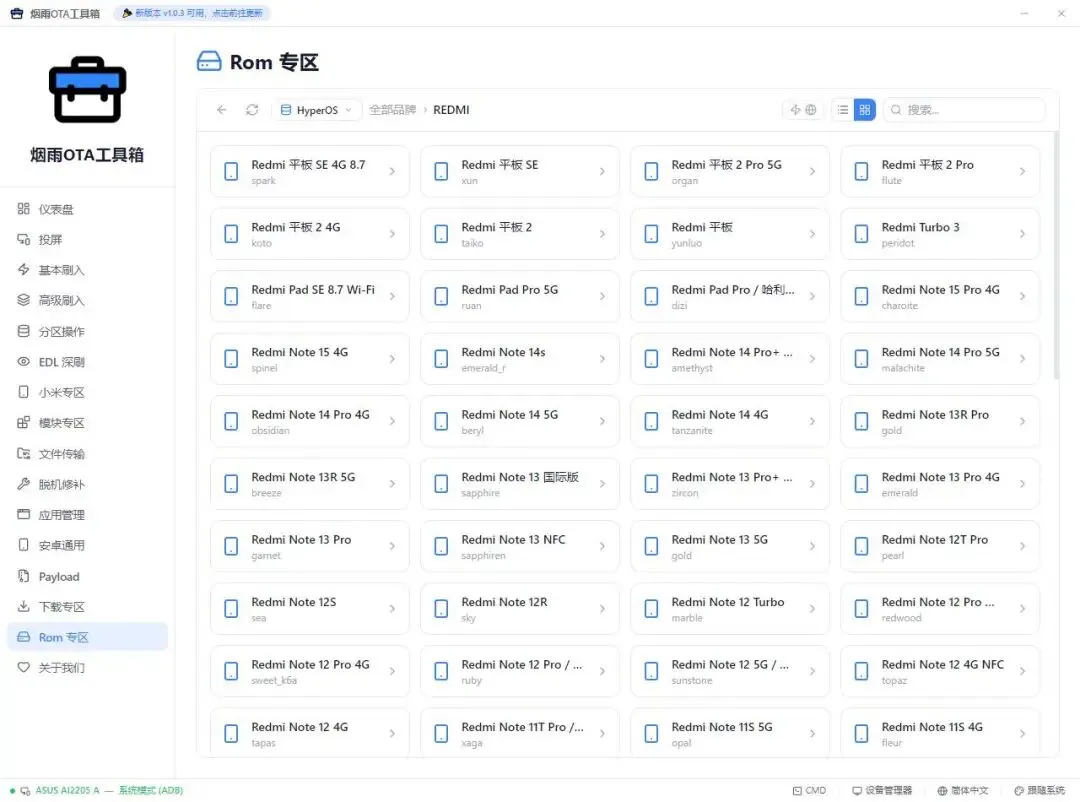Click device icon of Redmi Note 14 Pro 5G
Screen dimensions: 1080x802
tap(862, 358)
